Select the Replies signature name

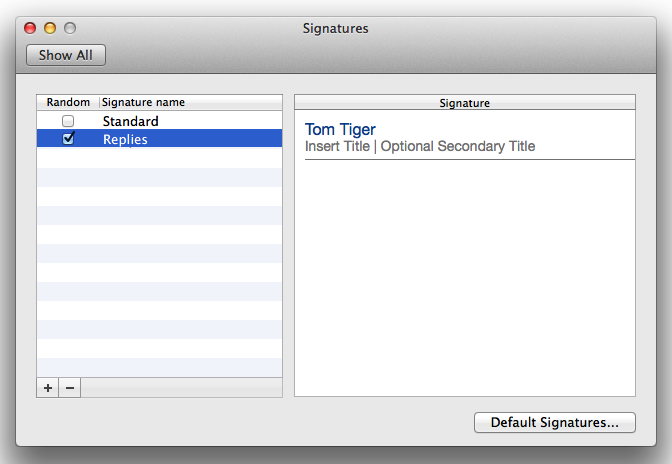coord(125,139)
